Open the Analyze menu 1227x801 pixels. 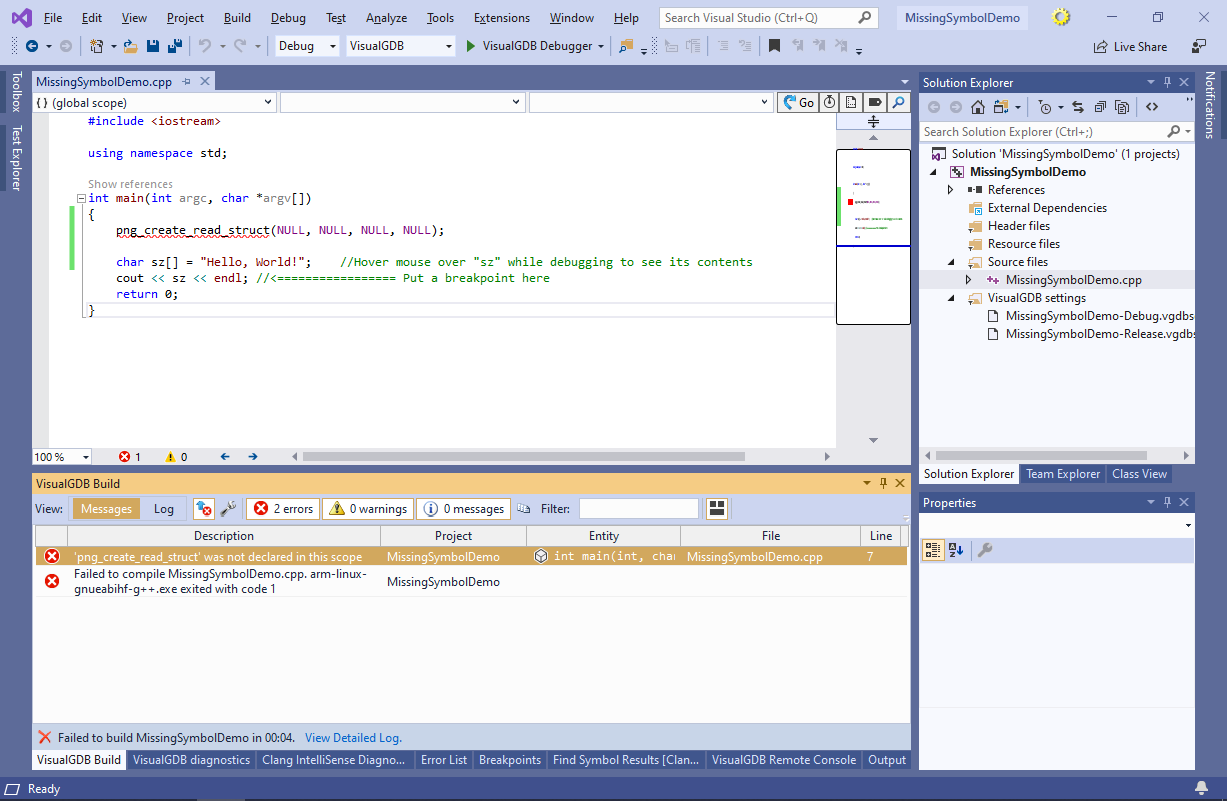click(386, 18)
